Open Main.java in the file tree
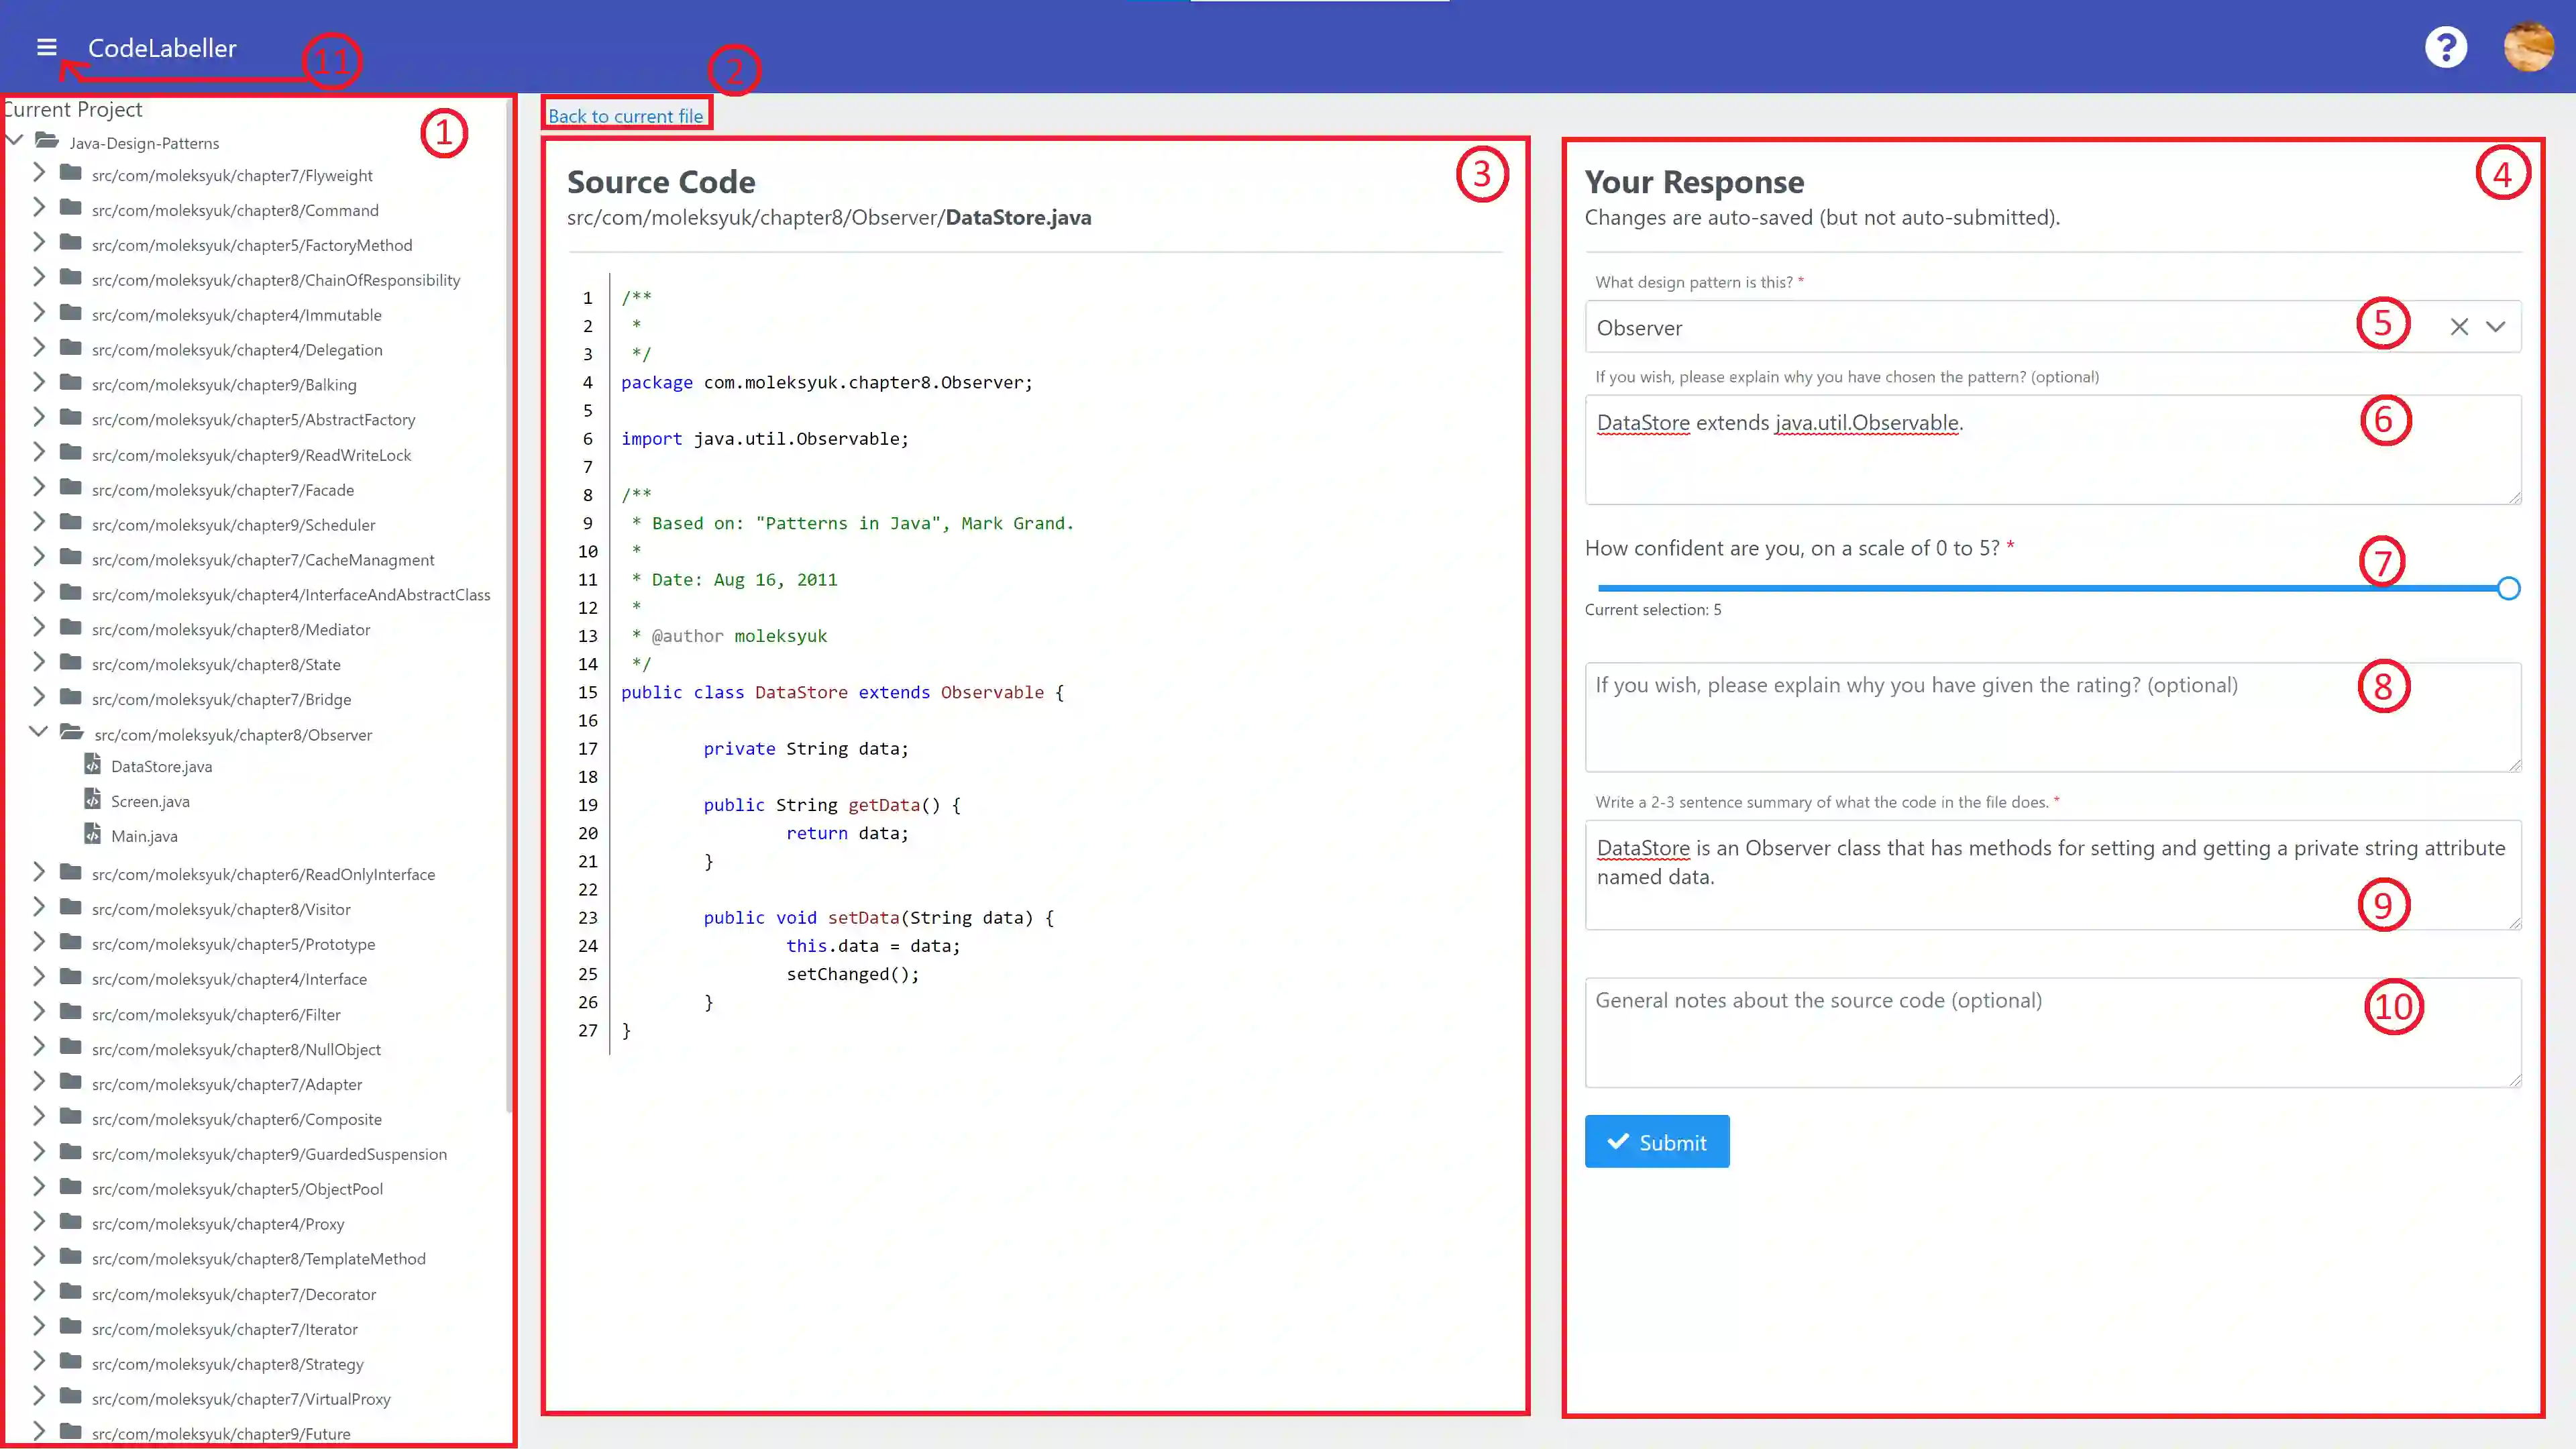2576x1449 pixels. 144,836
